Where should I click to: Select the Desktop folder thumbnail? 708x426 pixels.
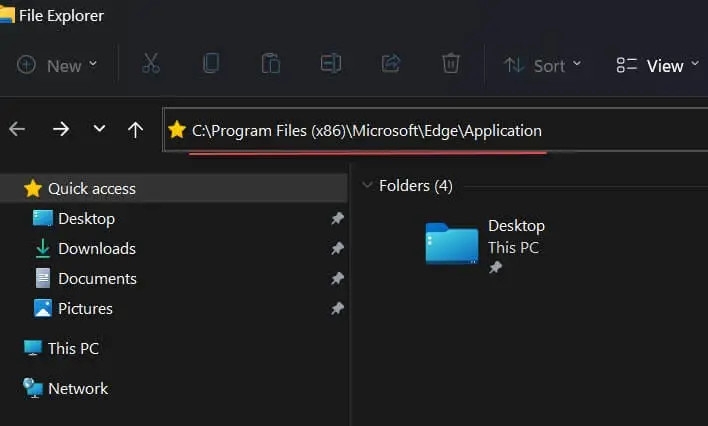click(x=452, y=243)
